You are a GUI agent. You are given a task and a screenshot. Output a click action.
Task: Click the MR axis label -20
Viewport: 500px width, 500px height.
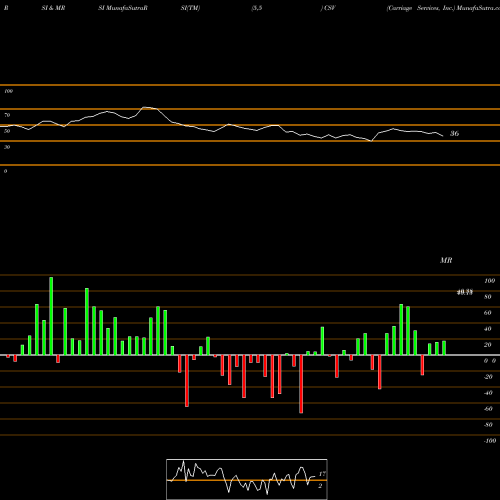click(x=488, y=377)
